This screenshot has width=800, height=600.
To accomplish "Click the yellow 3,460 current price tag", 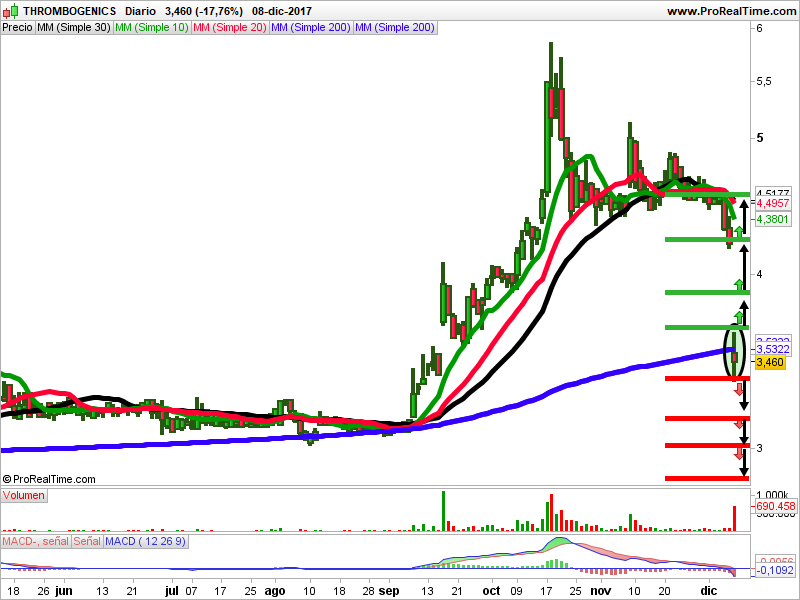I will pyautogui.click(x=769, y=362).
